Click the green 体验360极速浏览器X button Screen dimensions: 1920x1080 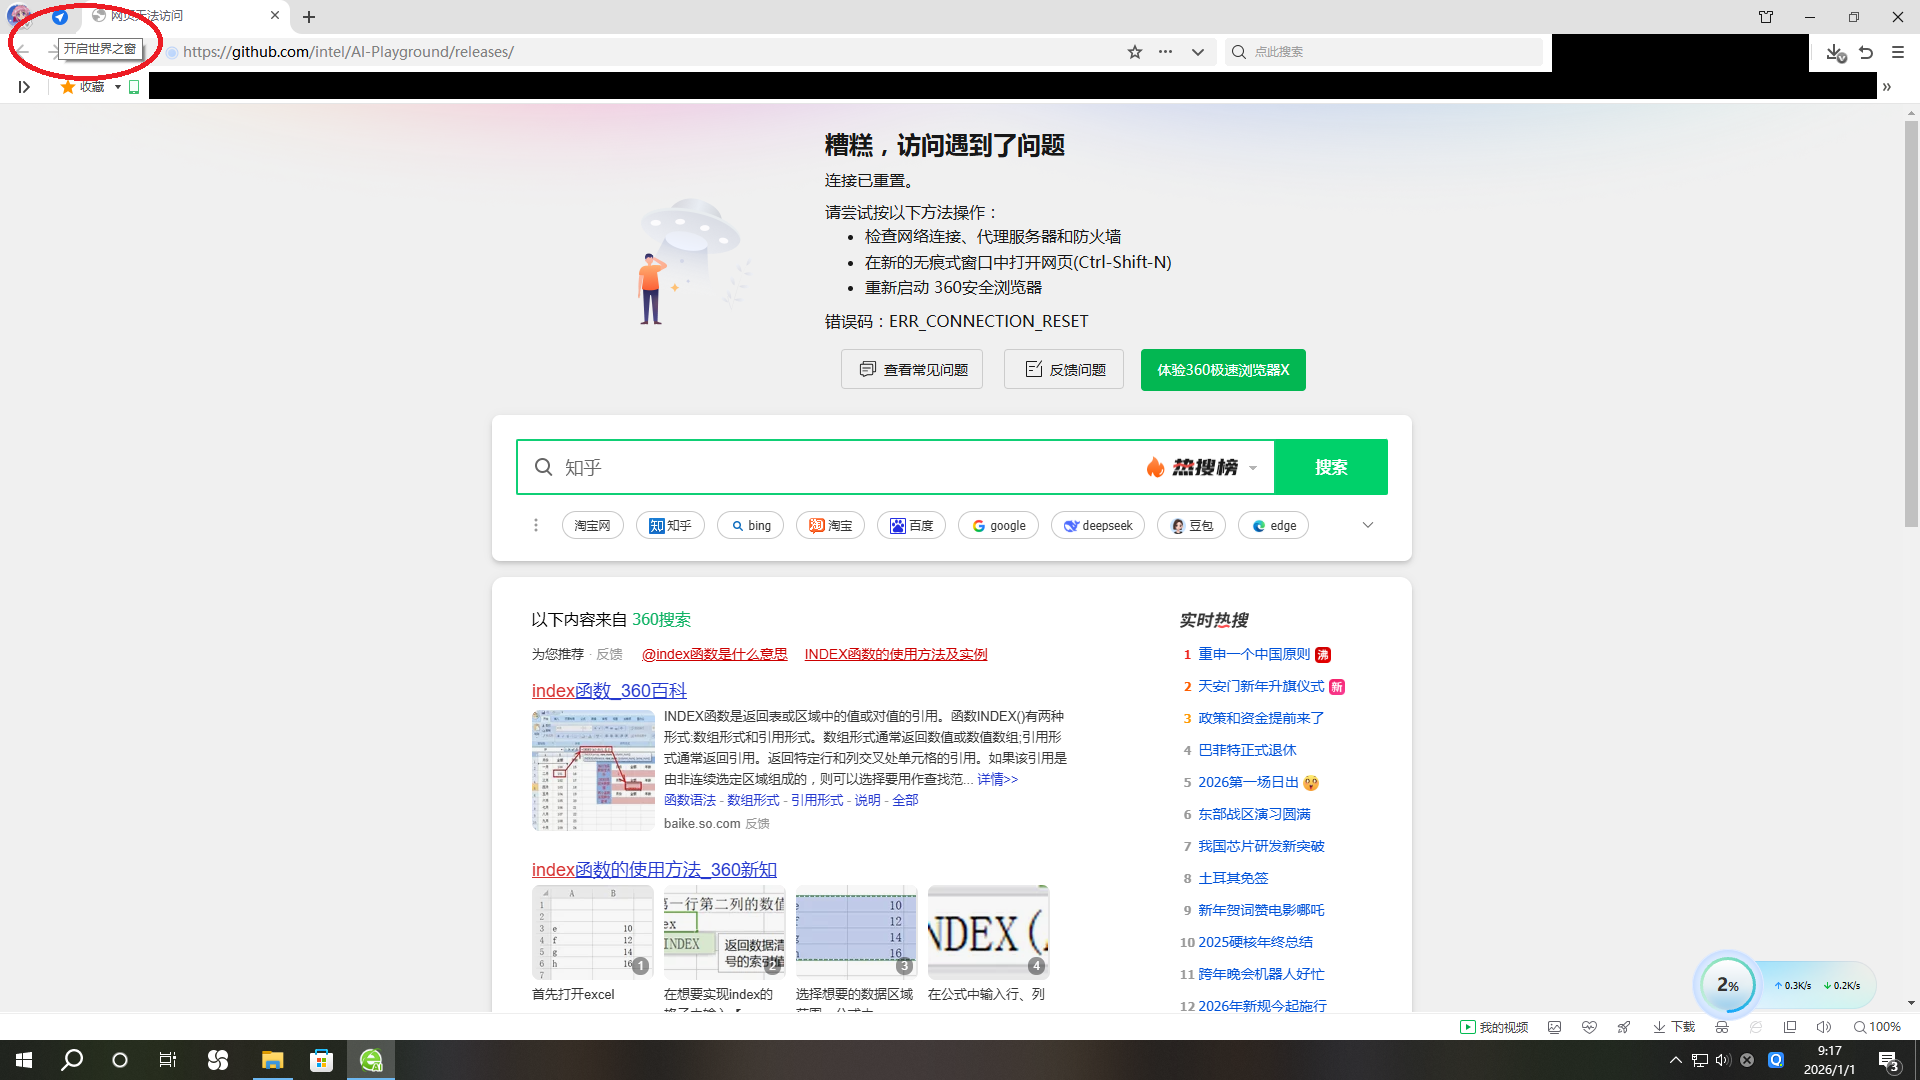click(x=1223, y=369)
